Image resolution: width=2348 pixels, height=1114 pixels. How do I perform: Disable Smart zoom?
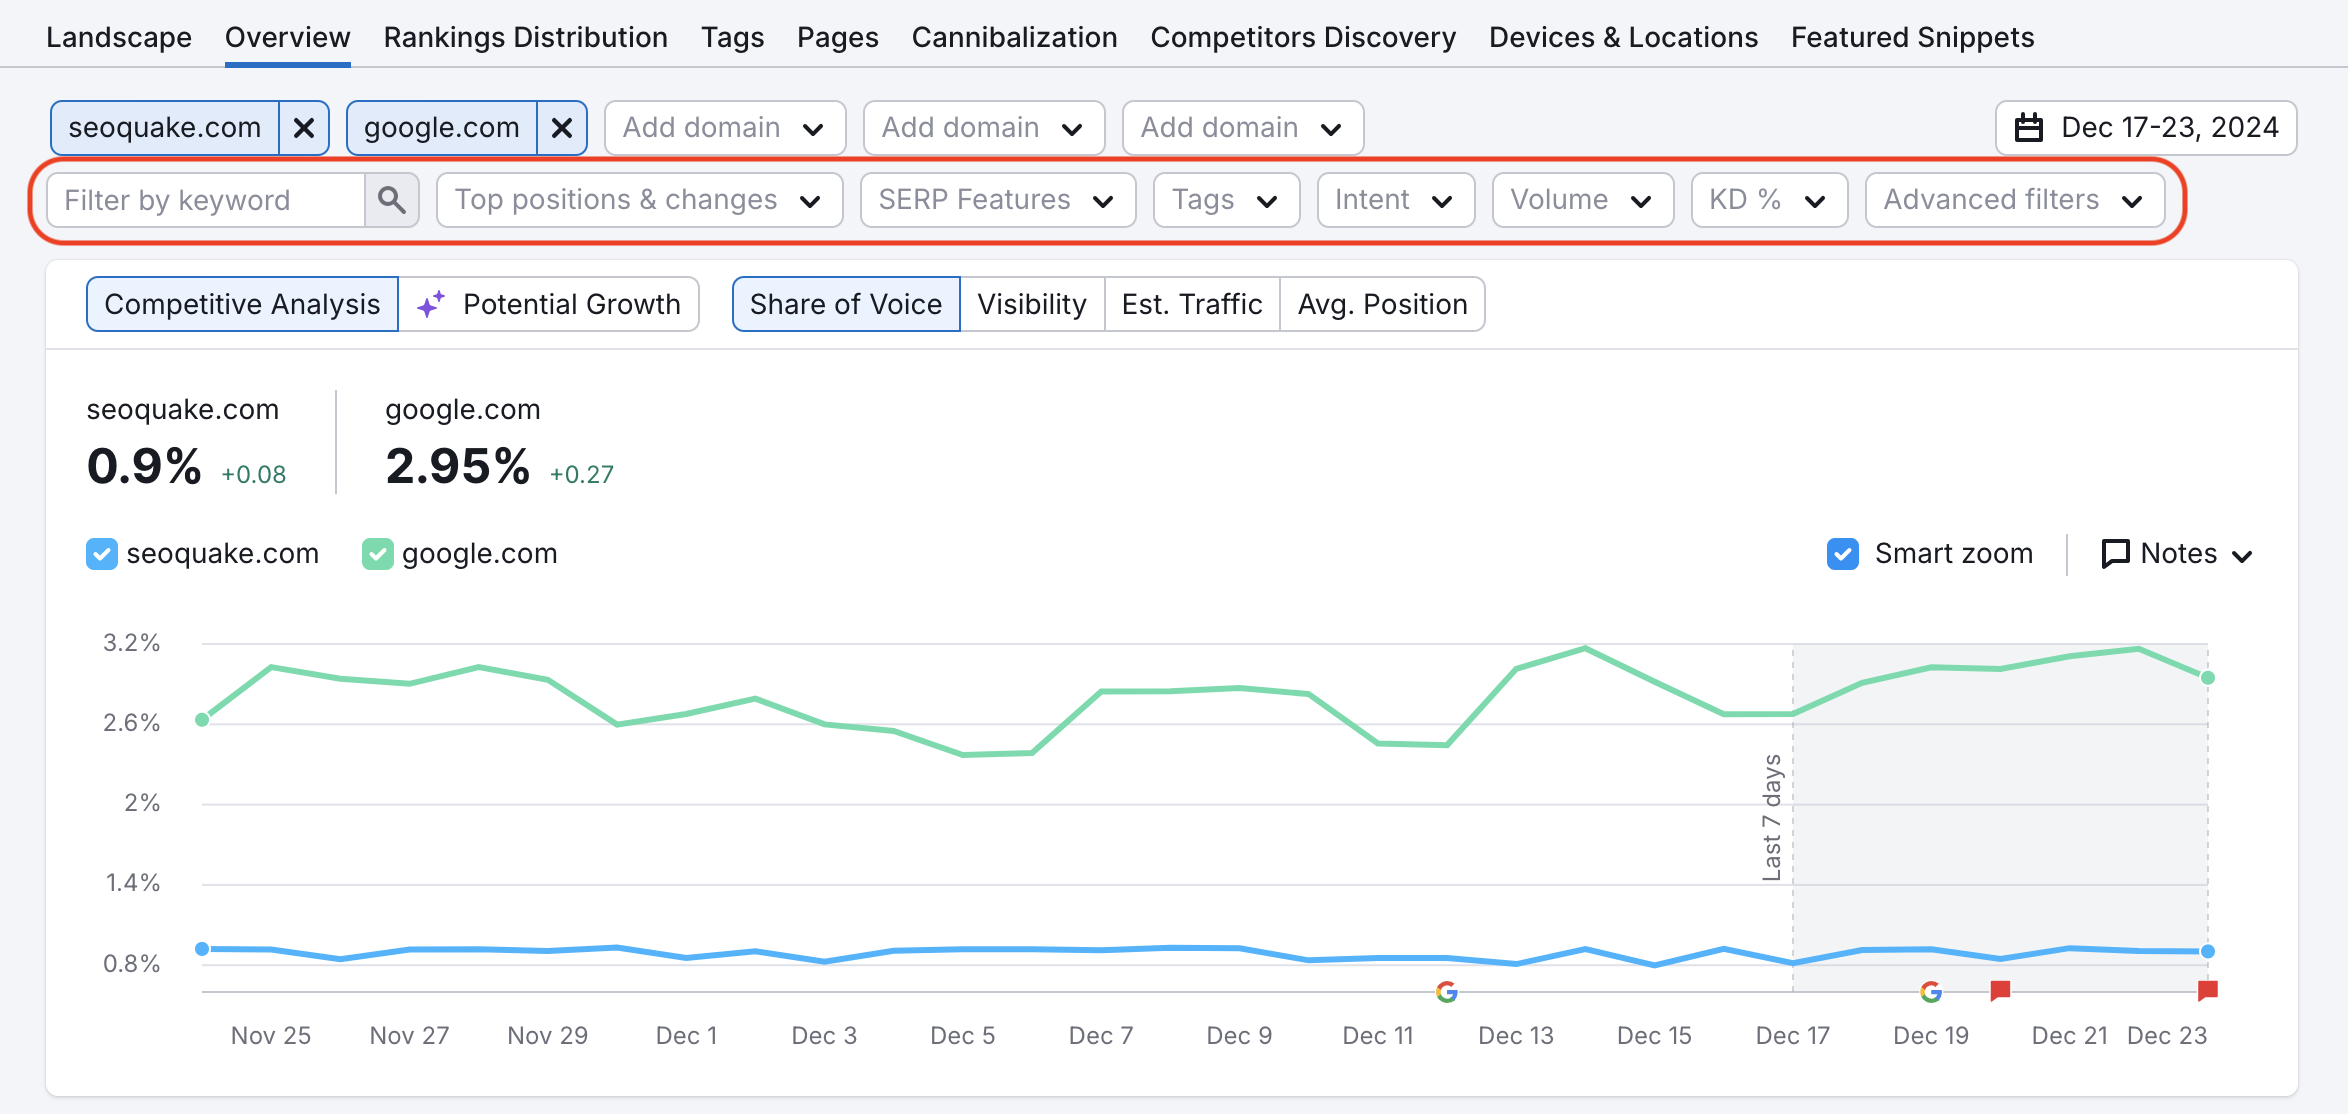point(1844,553)
